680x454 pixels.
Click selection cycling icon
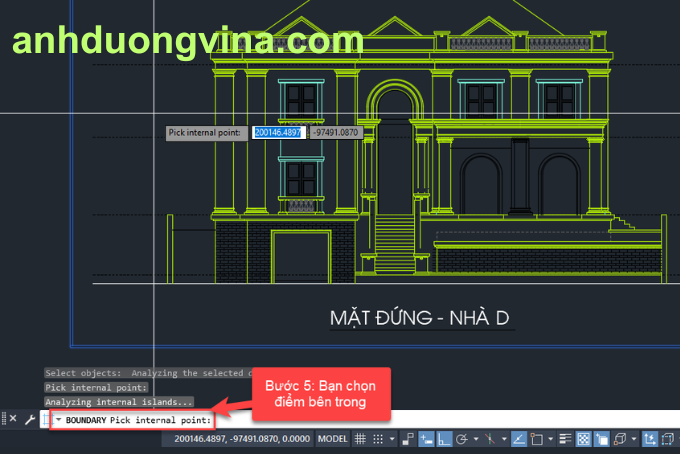click(601, 439)
